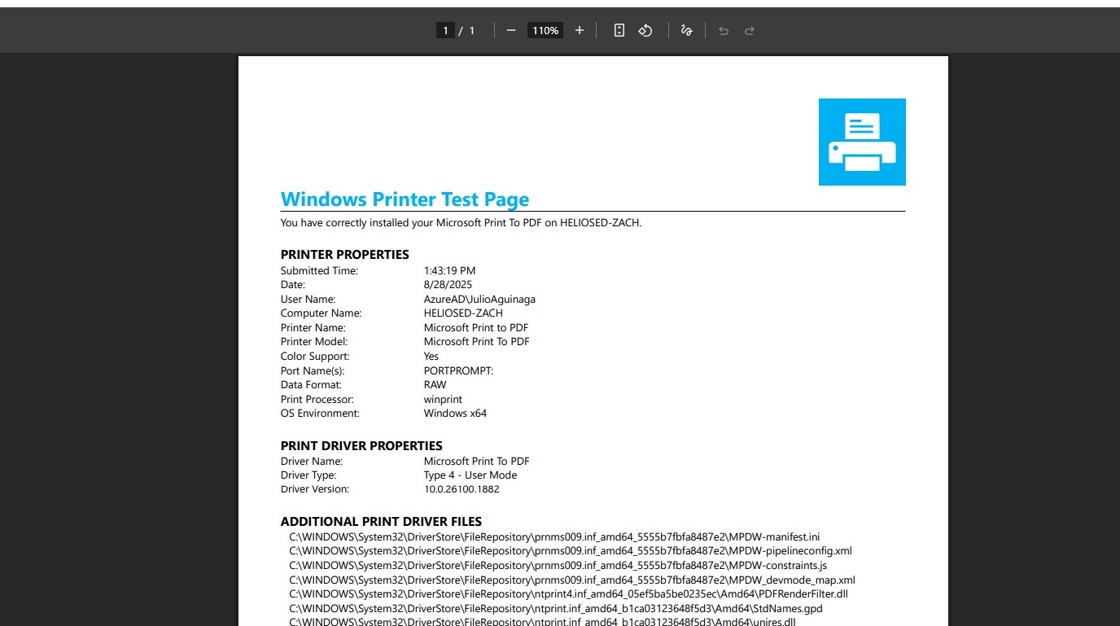
Task: Click the date value 8/28/2025
Action: click(x=448, y=284)
